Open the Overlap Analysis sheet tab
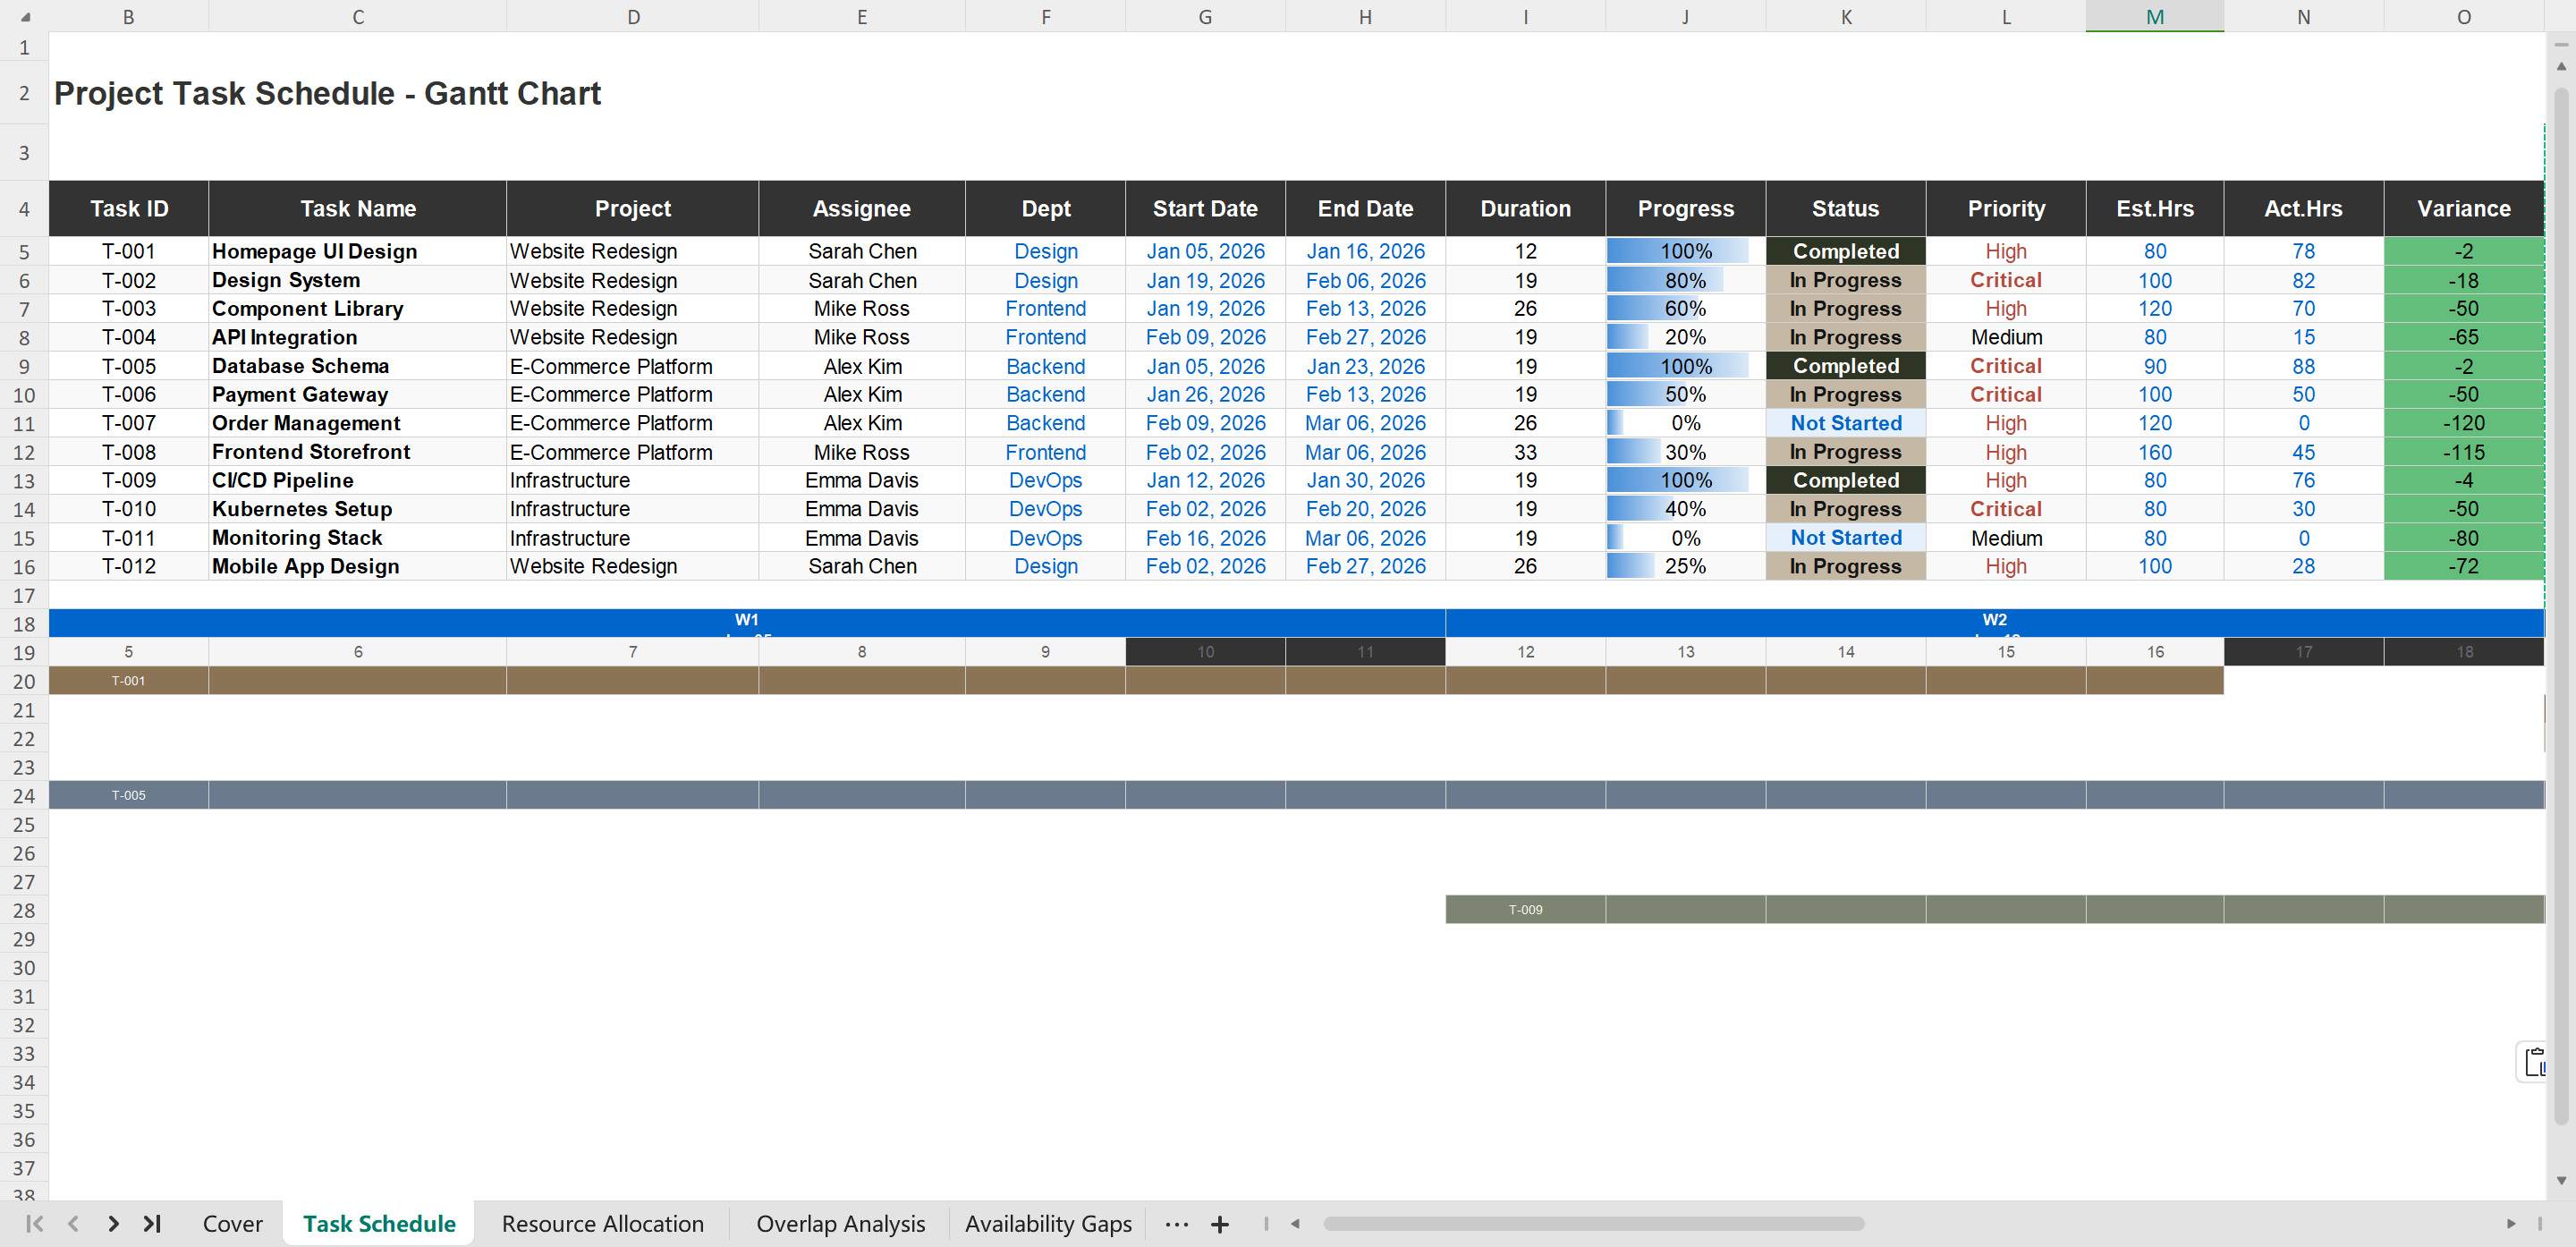This screenshot has width=2576, height=1247. point(841,1224)
